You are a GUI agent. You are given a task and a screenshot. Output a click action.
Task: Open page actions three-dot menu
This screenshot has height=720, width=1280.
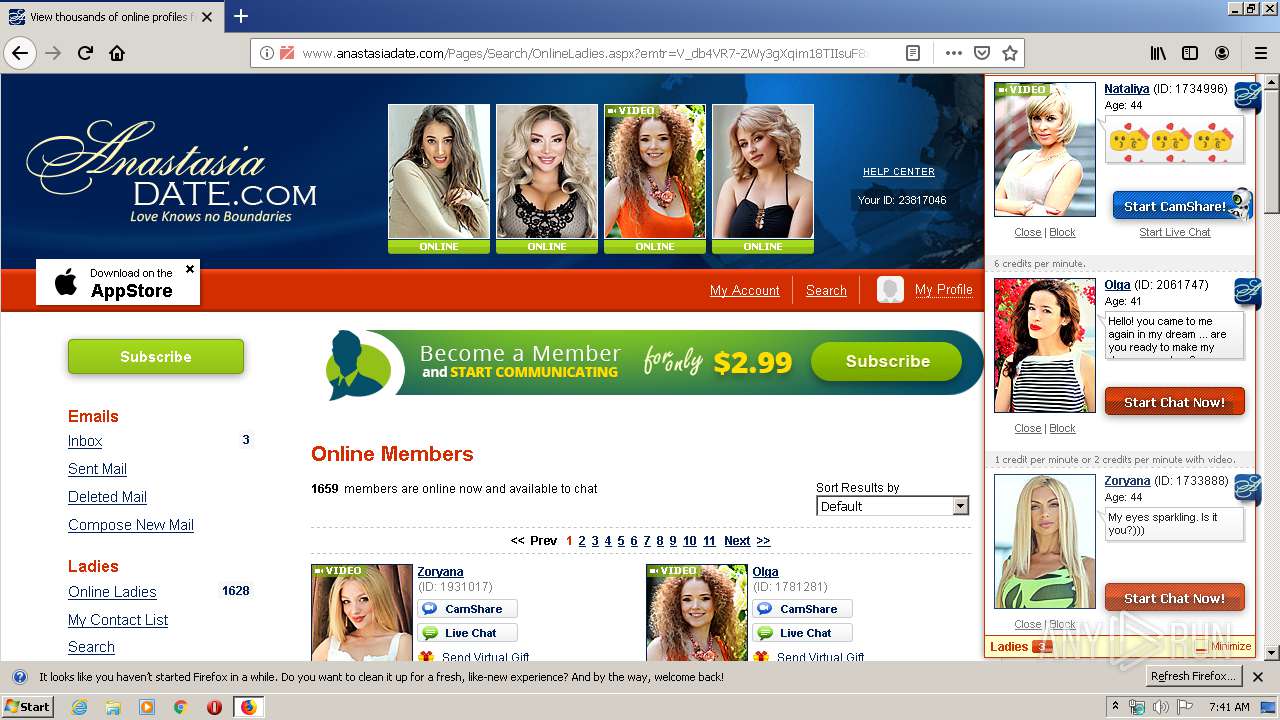coord(953,53)
